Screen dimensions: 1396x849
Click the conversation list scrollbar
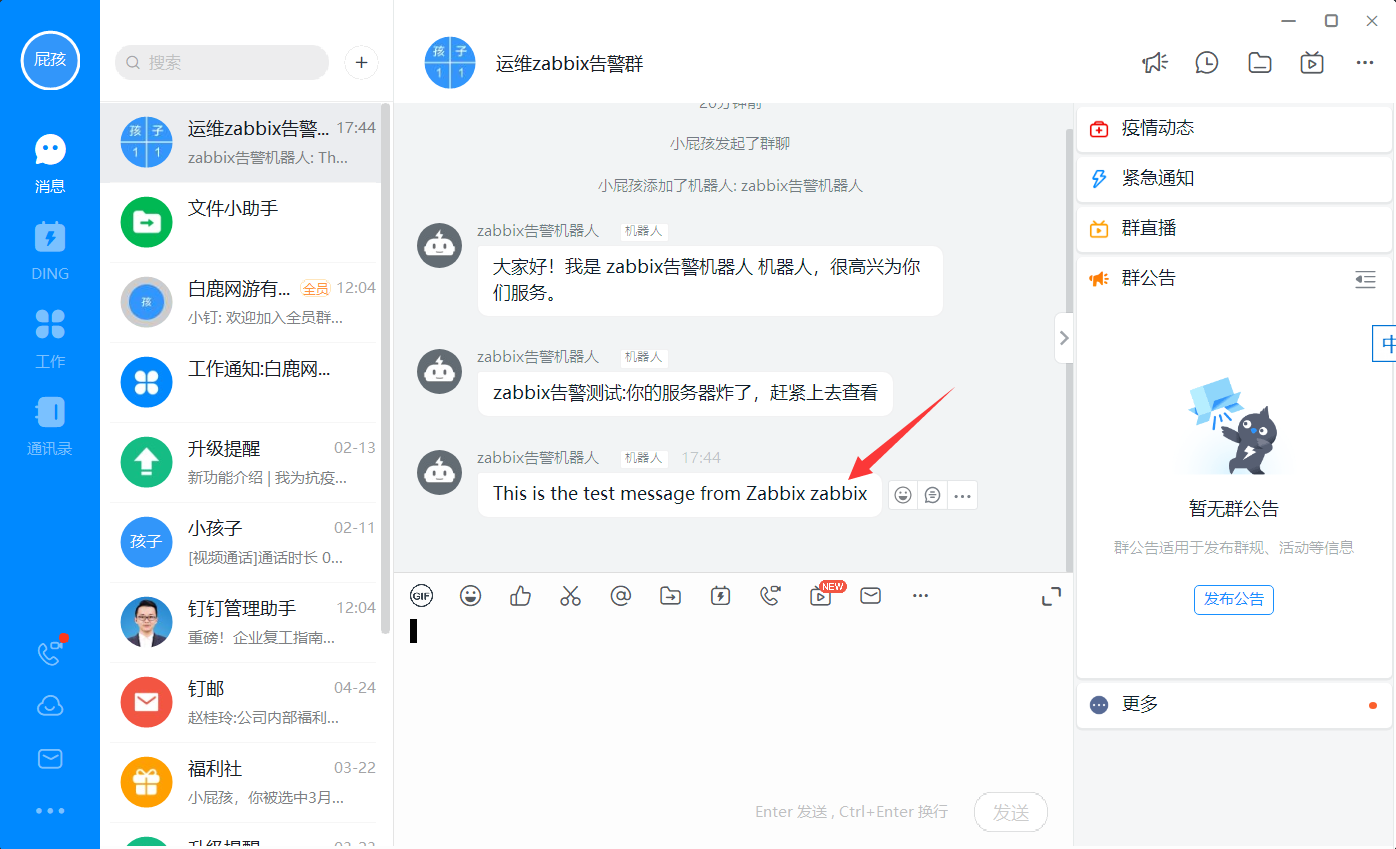pos(386,368)
